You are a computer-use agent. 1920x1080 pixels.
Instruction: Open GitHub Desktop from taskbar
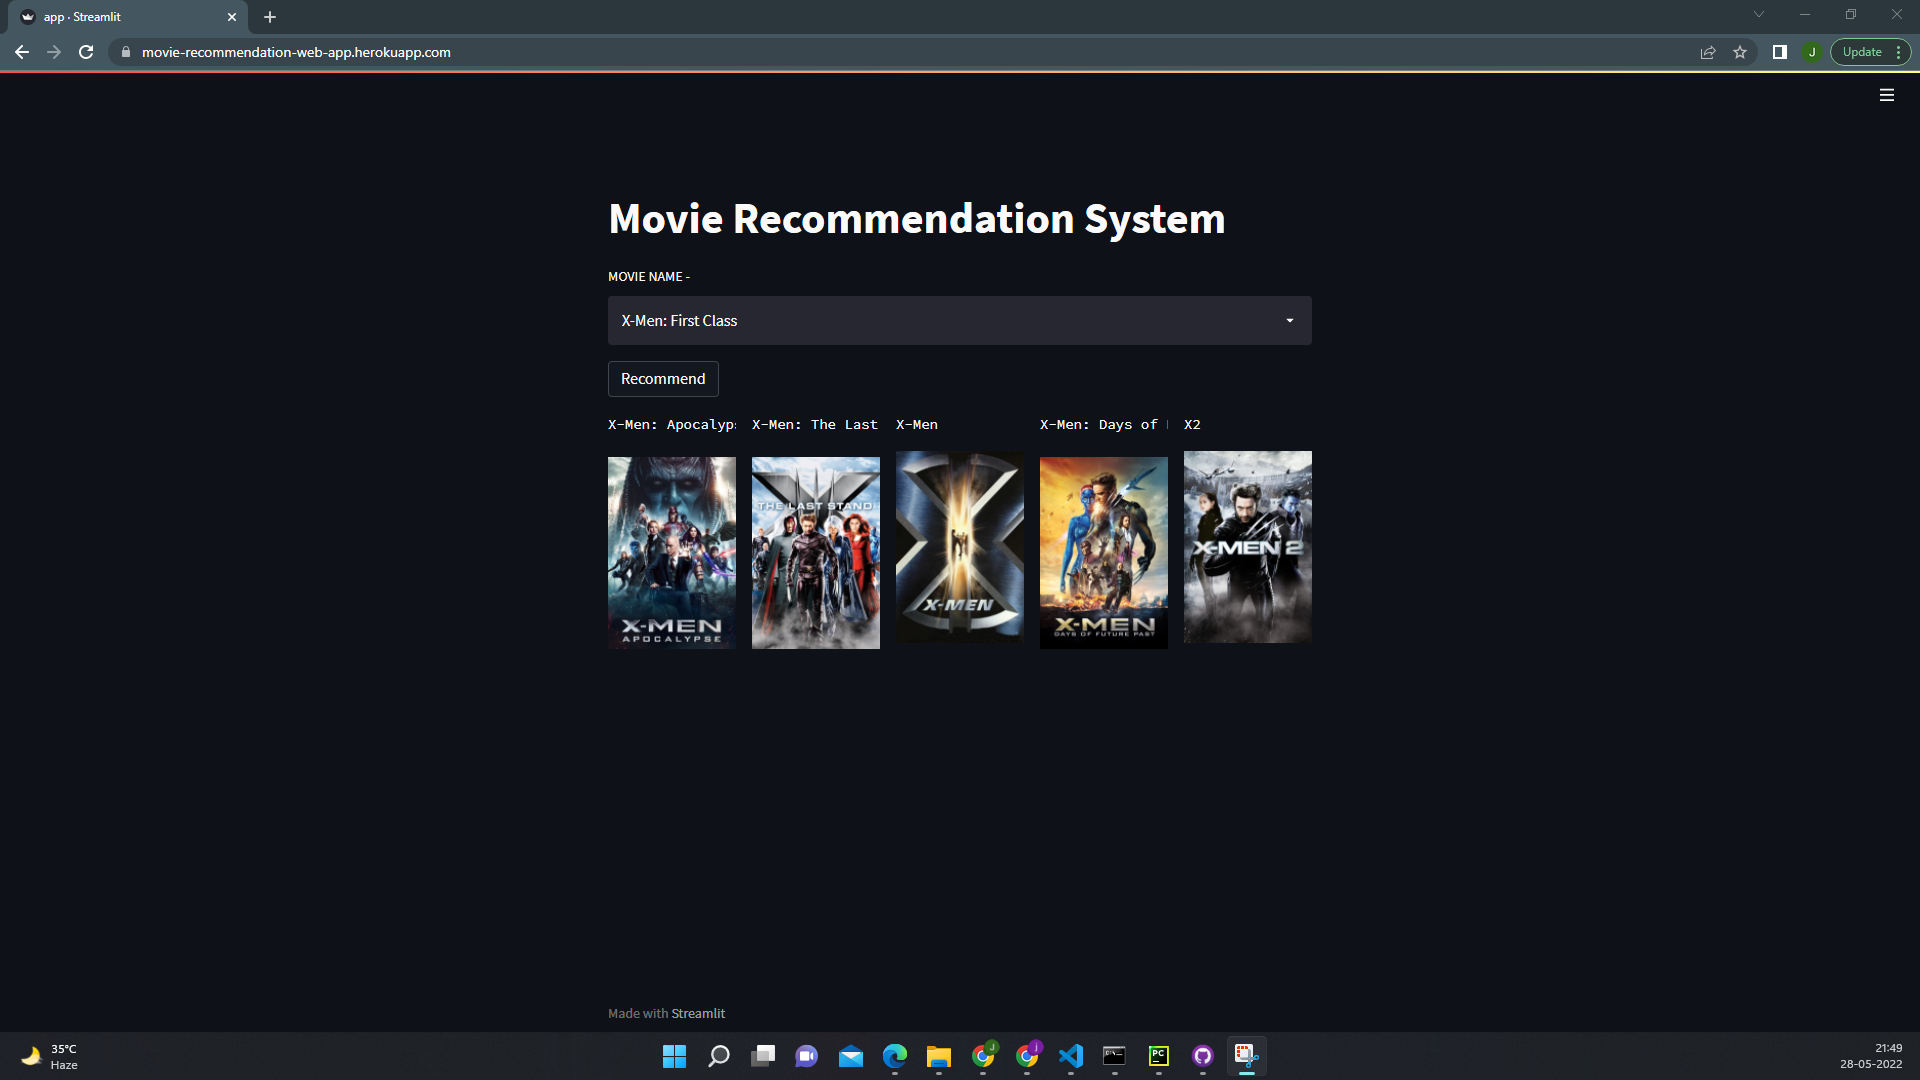coord(1202,1056)
